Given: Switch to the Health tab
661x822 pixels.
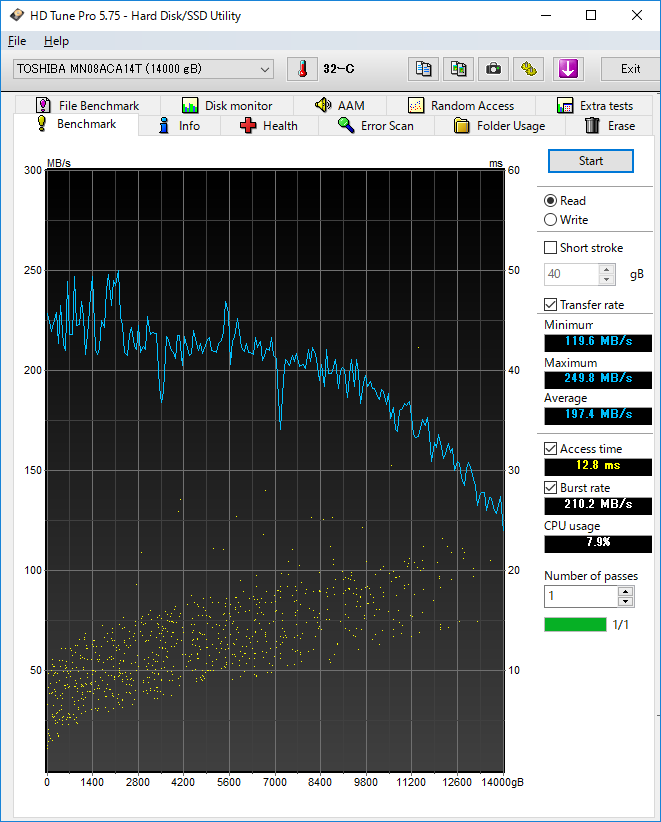Looking at the screenshot, I should (269, 126).
